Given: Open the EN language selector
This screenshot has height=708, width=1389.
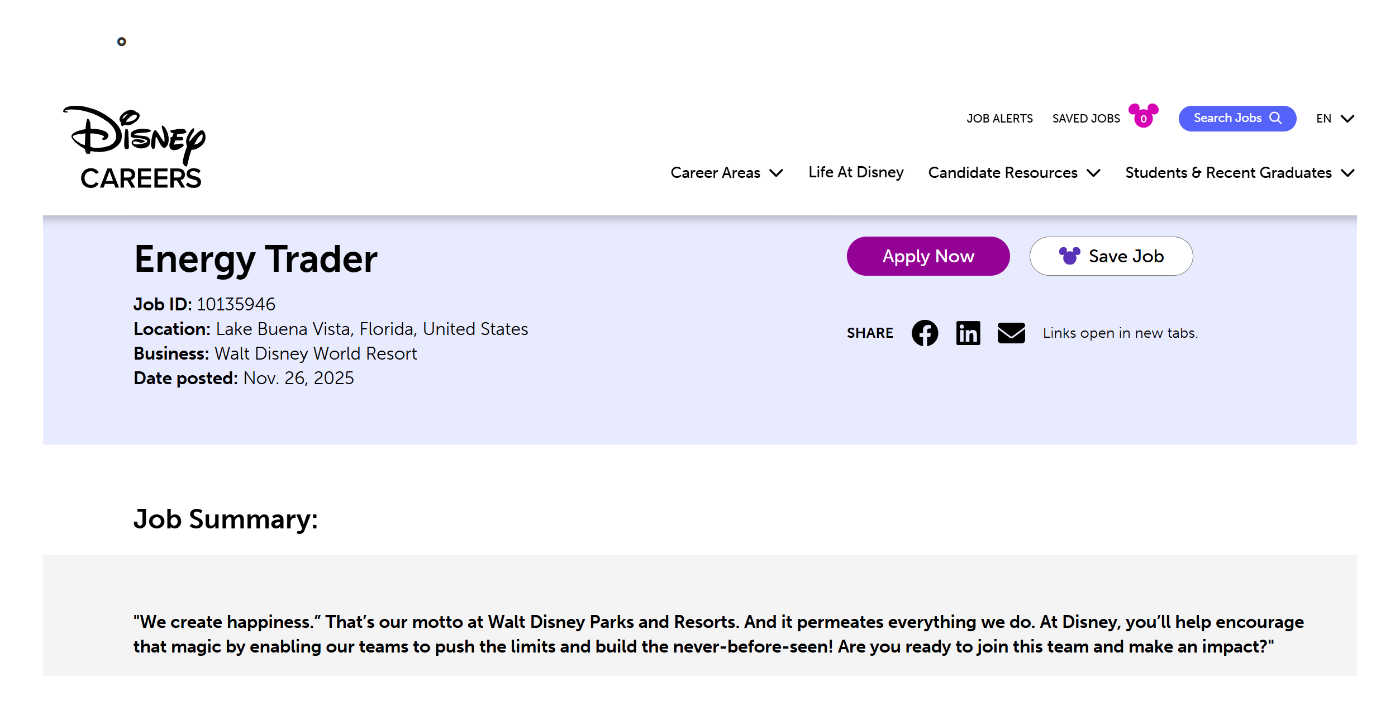Looking at the screenshot, I should click(1334, 118).
